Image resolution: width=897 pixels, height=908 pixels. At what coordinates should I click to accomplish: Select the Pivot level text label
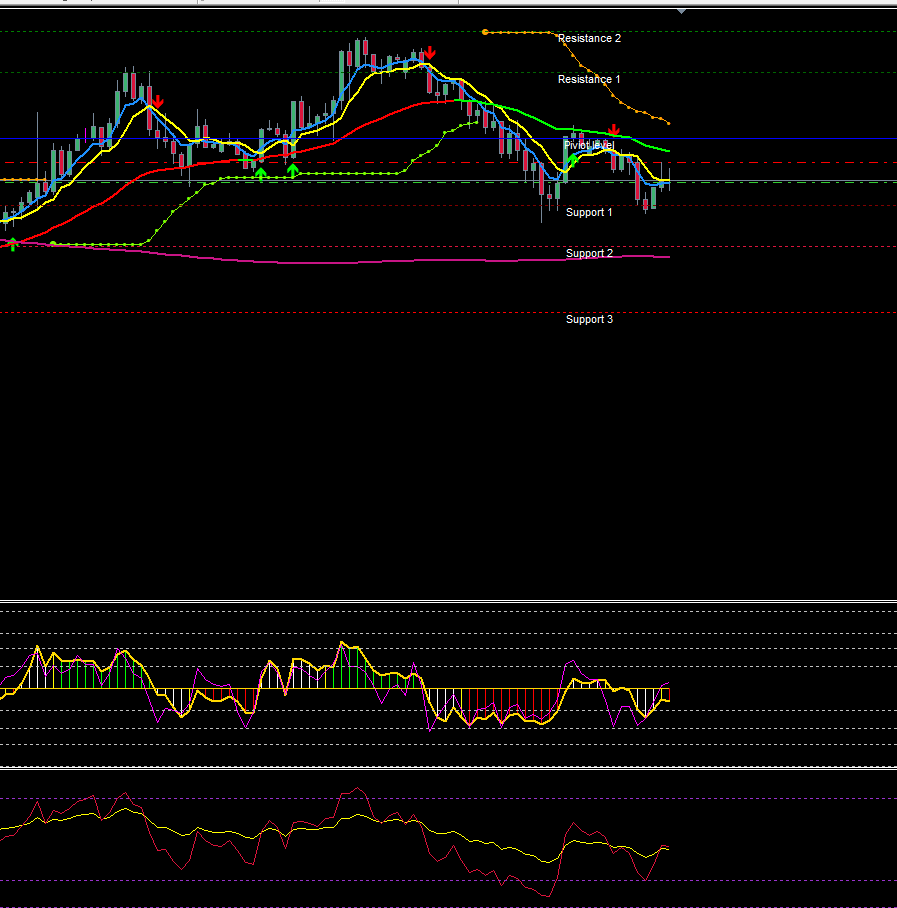(x=589, y=145)
